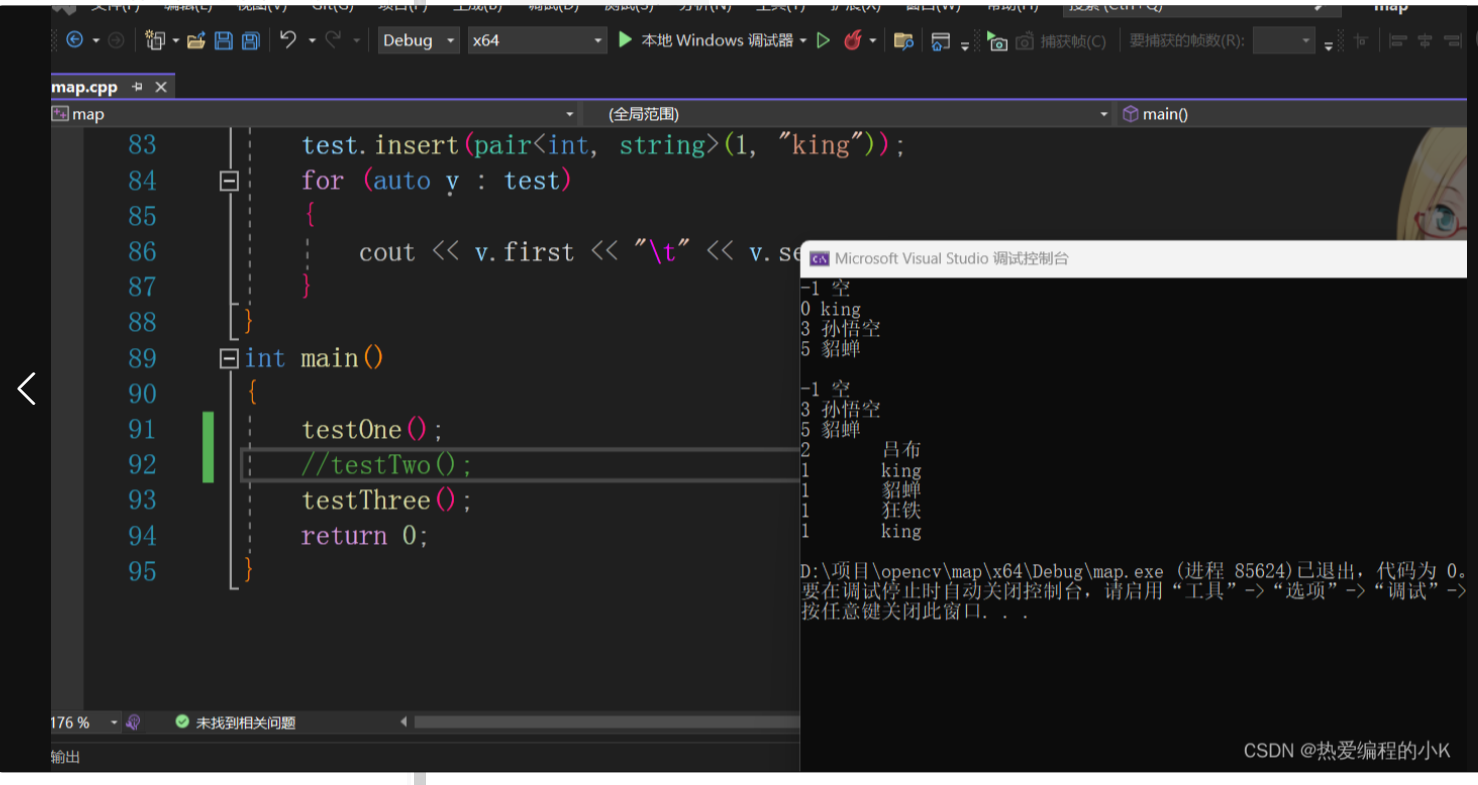Click the grayed Navigate Forward arrow
This screenshot has height=785, width=1478.
116,40
